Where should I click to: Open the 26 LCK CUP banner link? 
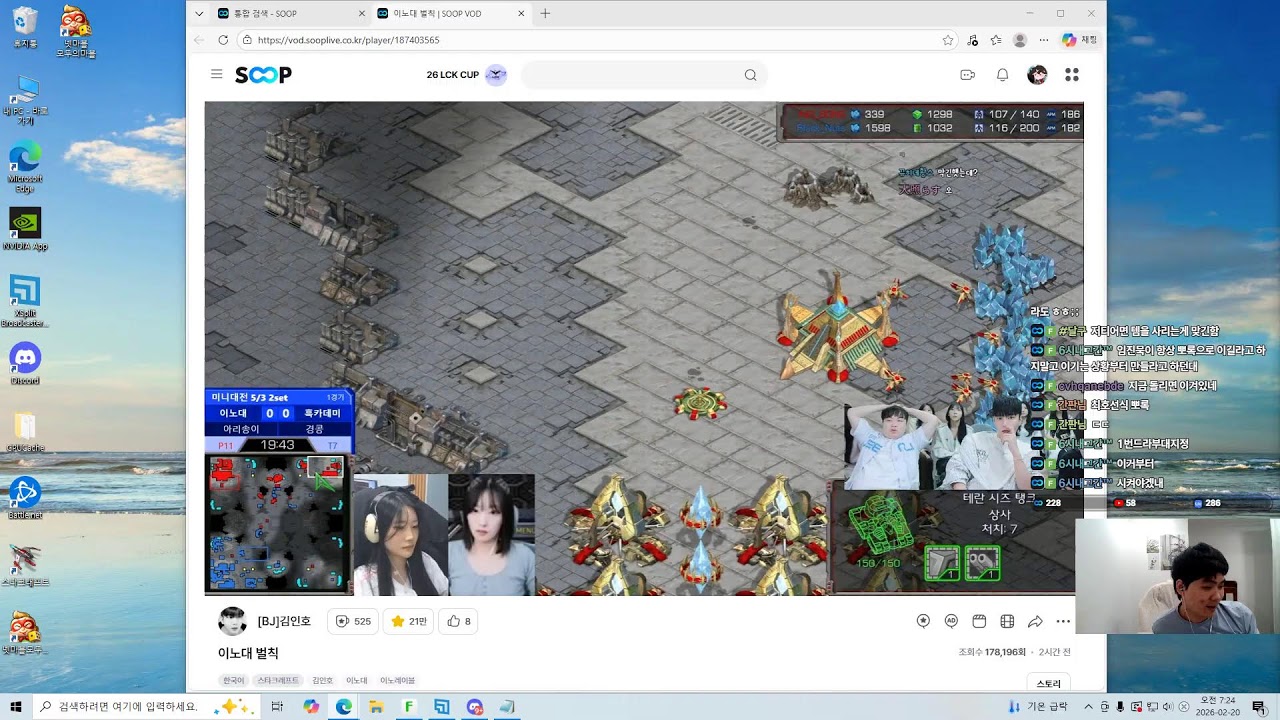point(466,75)
